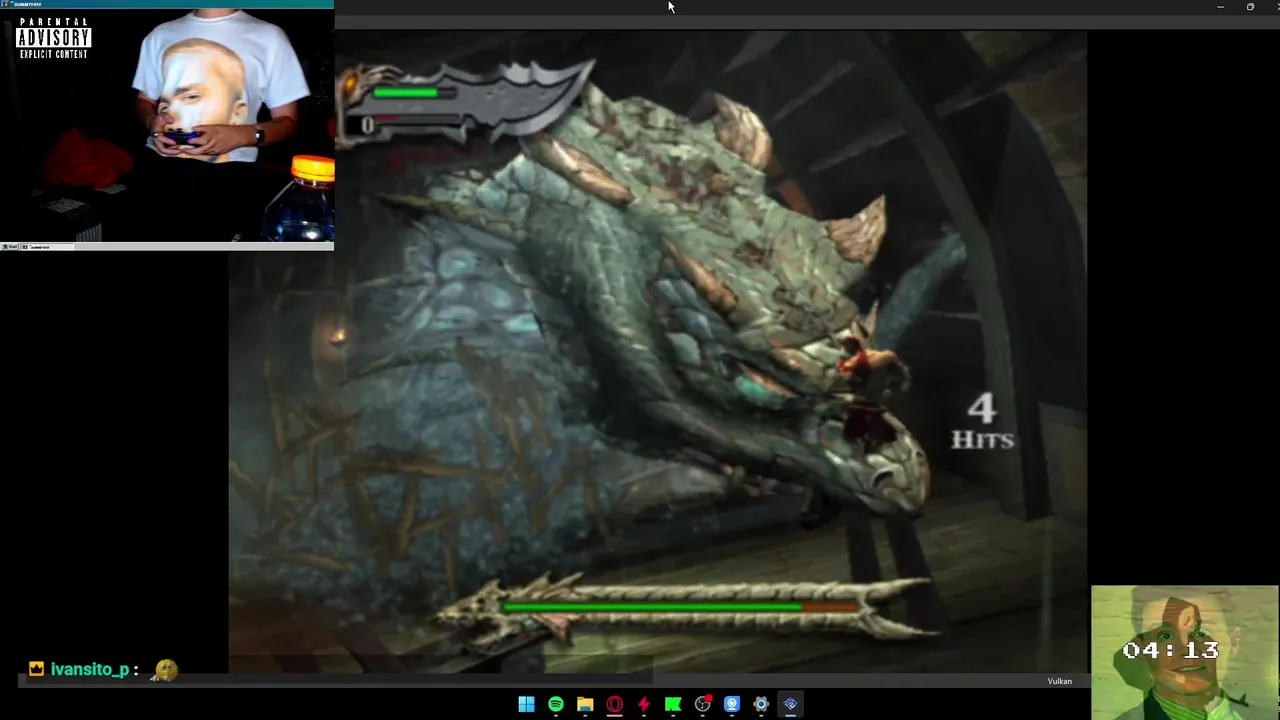1280x720 pixels.
Task: Click the 04:13 timer overlay
Action: tap(1171, 650)
